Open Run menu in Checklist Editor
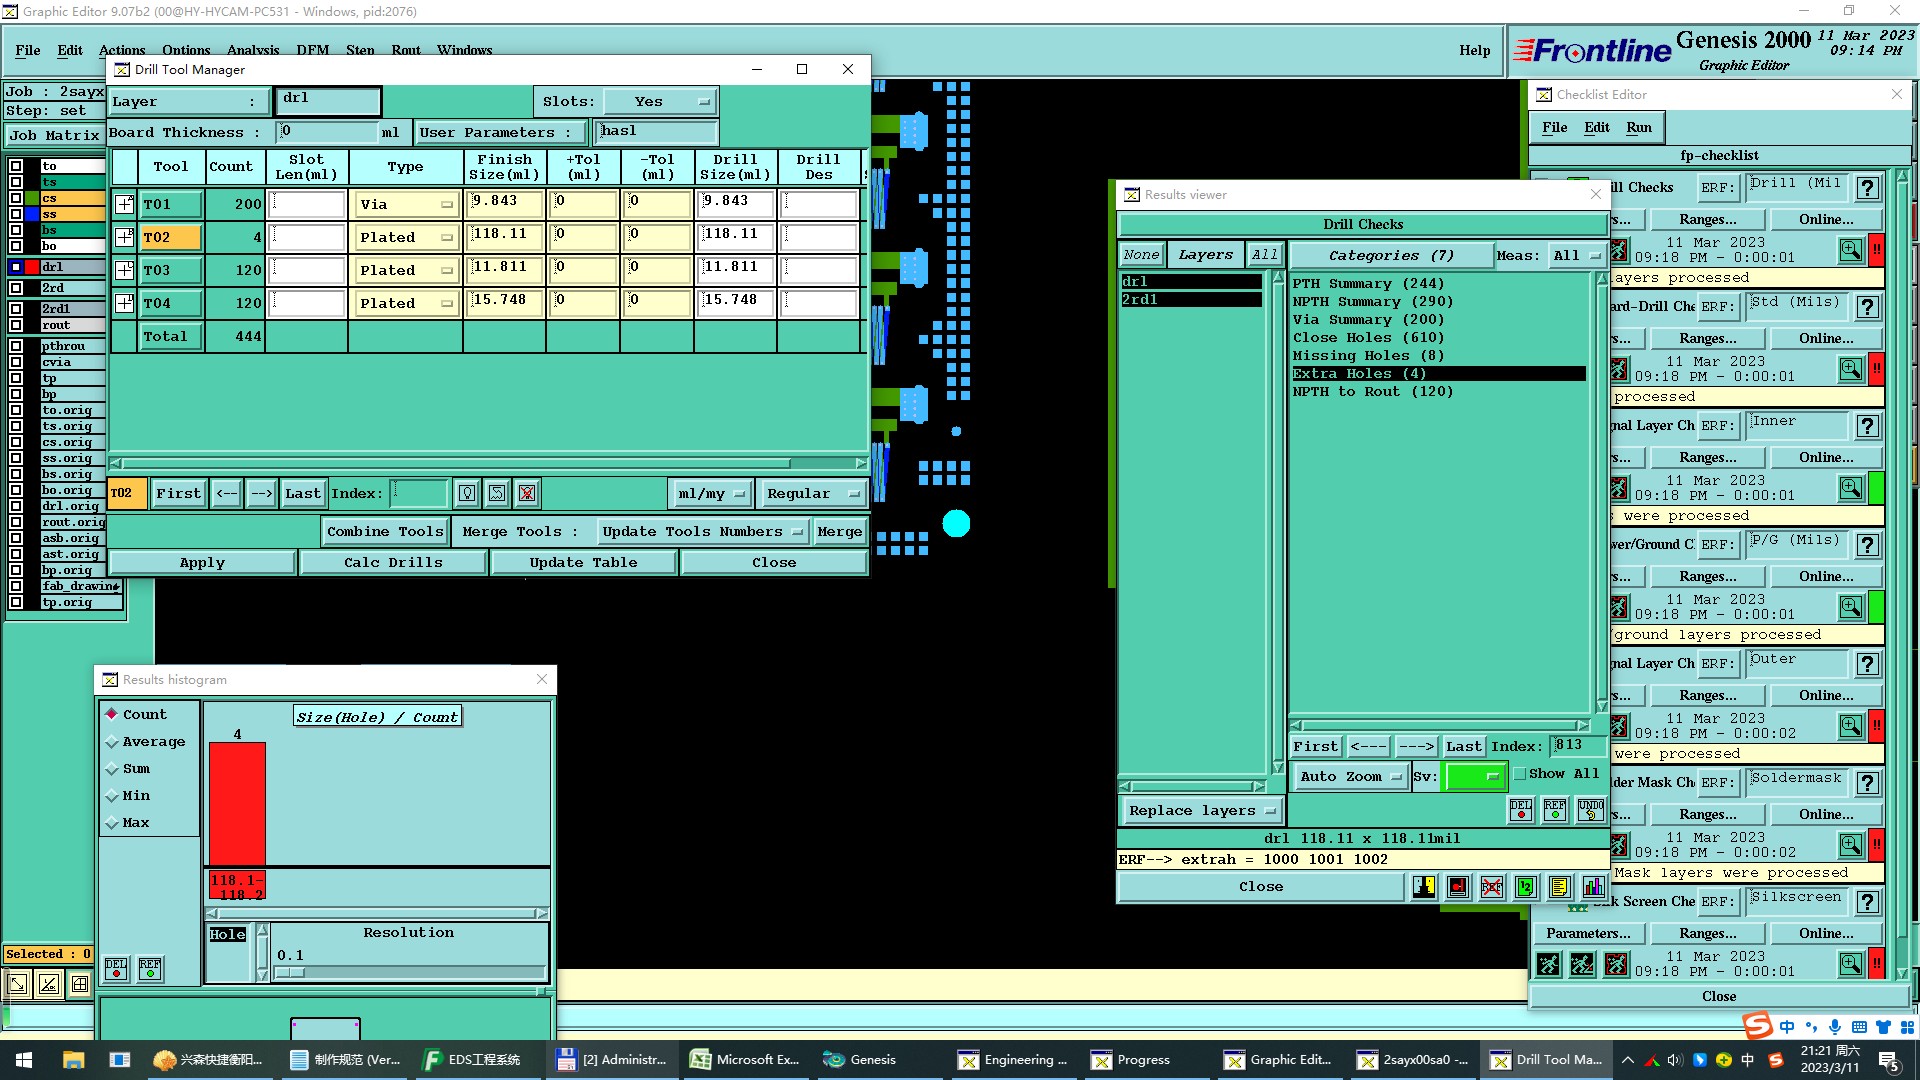Screen dimensions: 1920x1080 click(x=1639, y=127)
